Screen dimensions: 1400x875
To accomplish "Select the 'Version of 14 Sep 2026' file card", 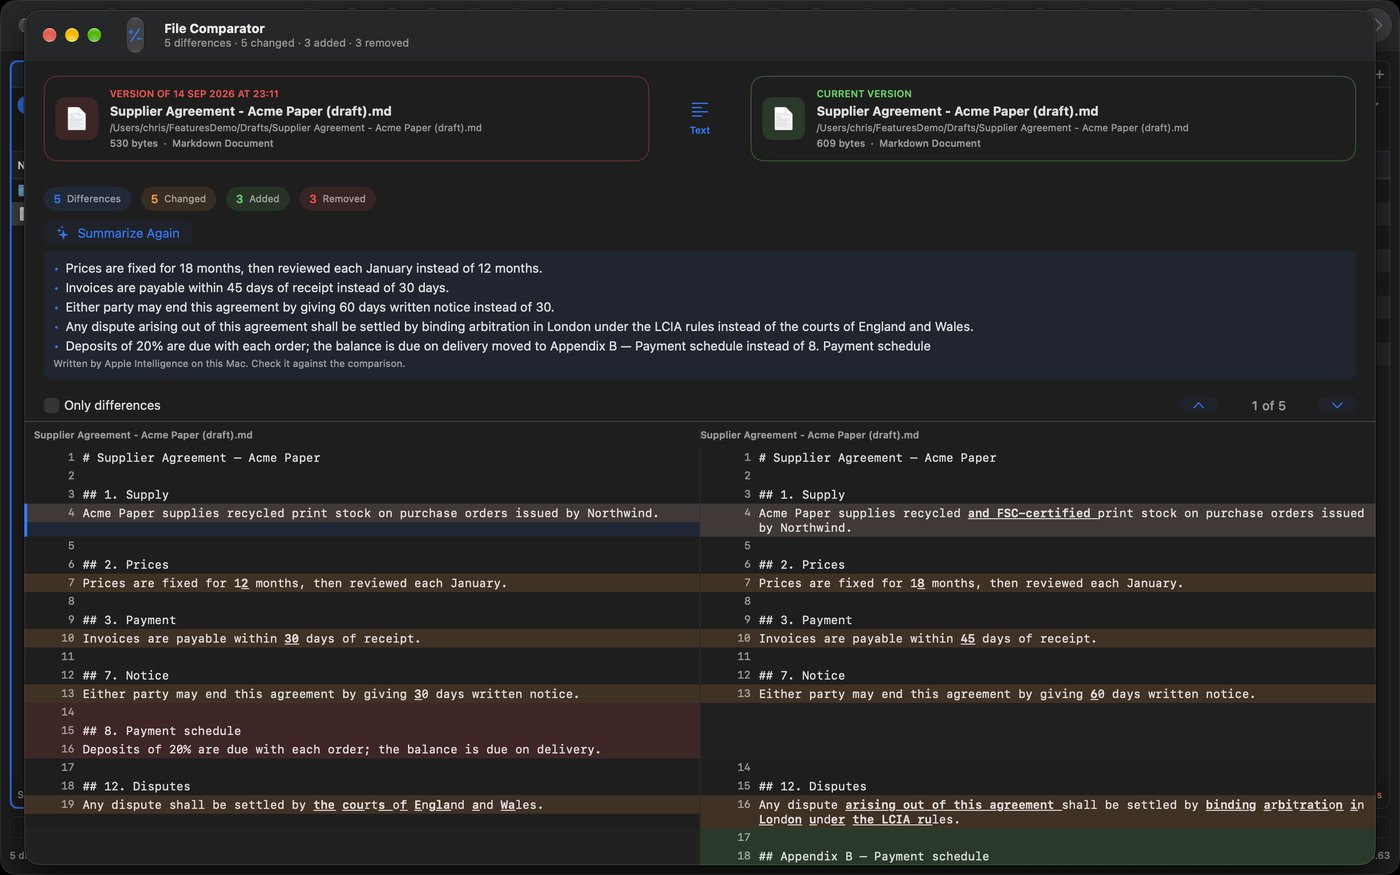I will pyautogui.click(x=346, y=118).
